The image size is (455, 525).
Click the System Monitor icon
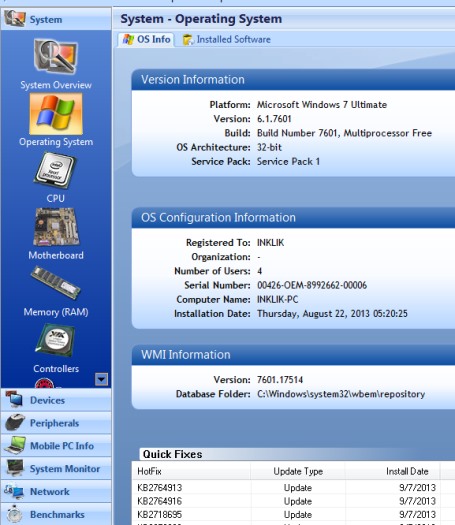pos(14,468)
